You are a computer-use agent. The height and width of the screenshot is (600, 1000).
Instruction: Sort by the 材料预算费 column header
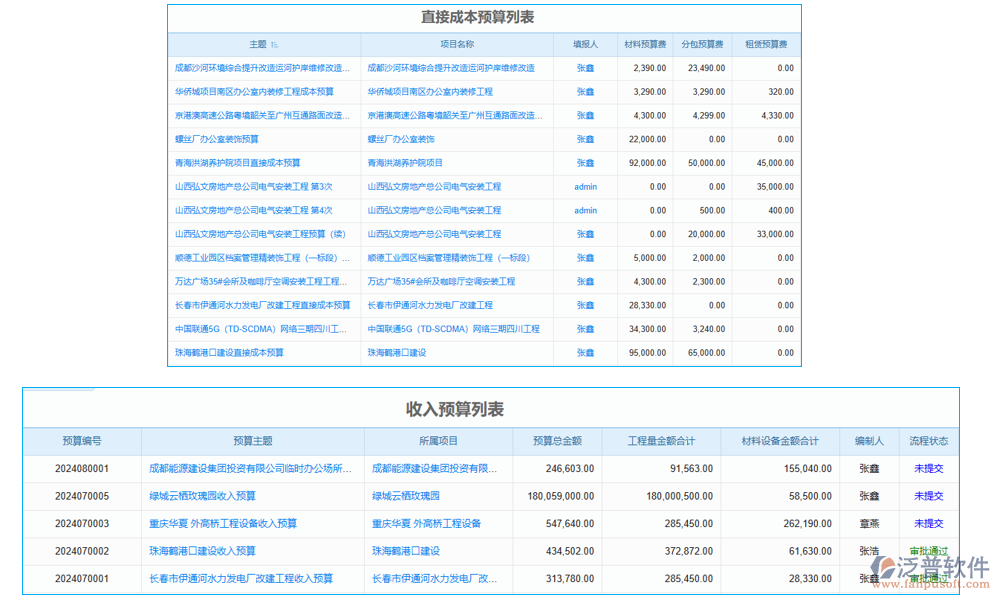(x=645, y=44)
